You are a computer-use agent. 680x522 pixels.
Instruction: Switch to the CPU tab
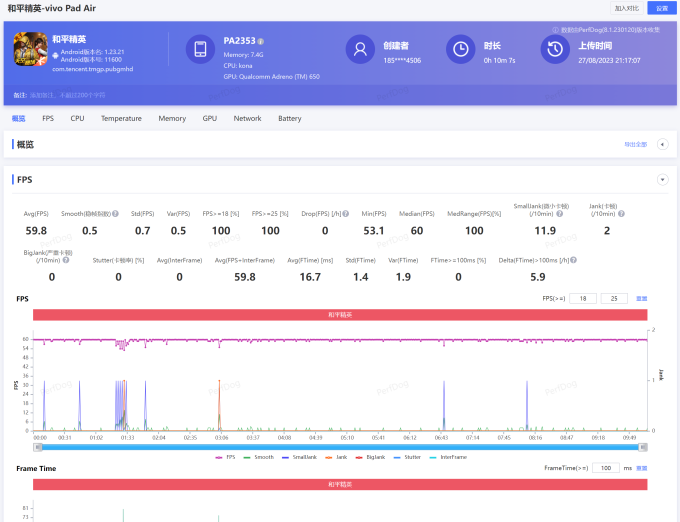77,118
